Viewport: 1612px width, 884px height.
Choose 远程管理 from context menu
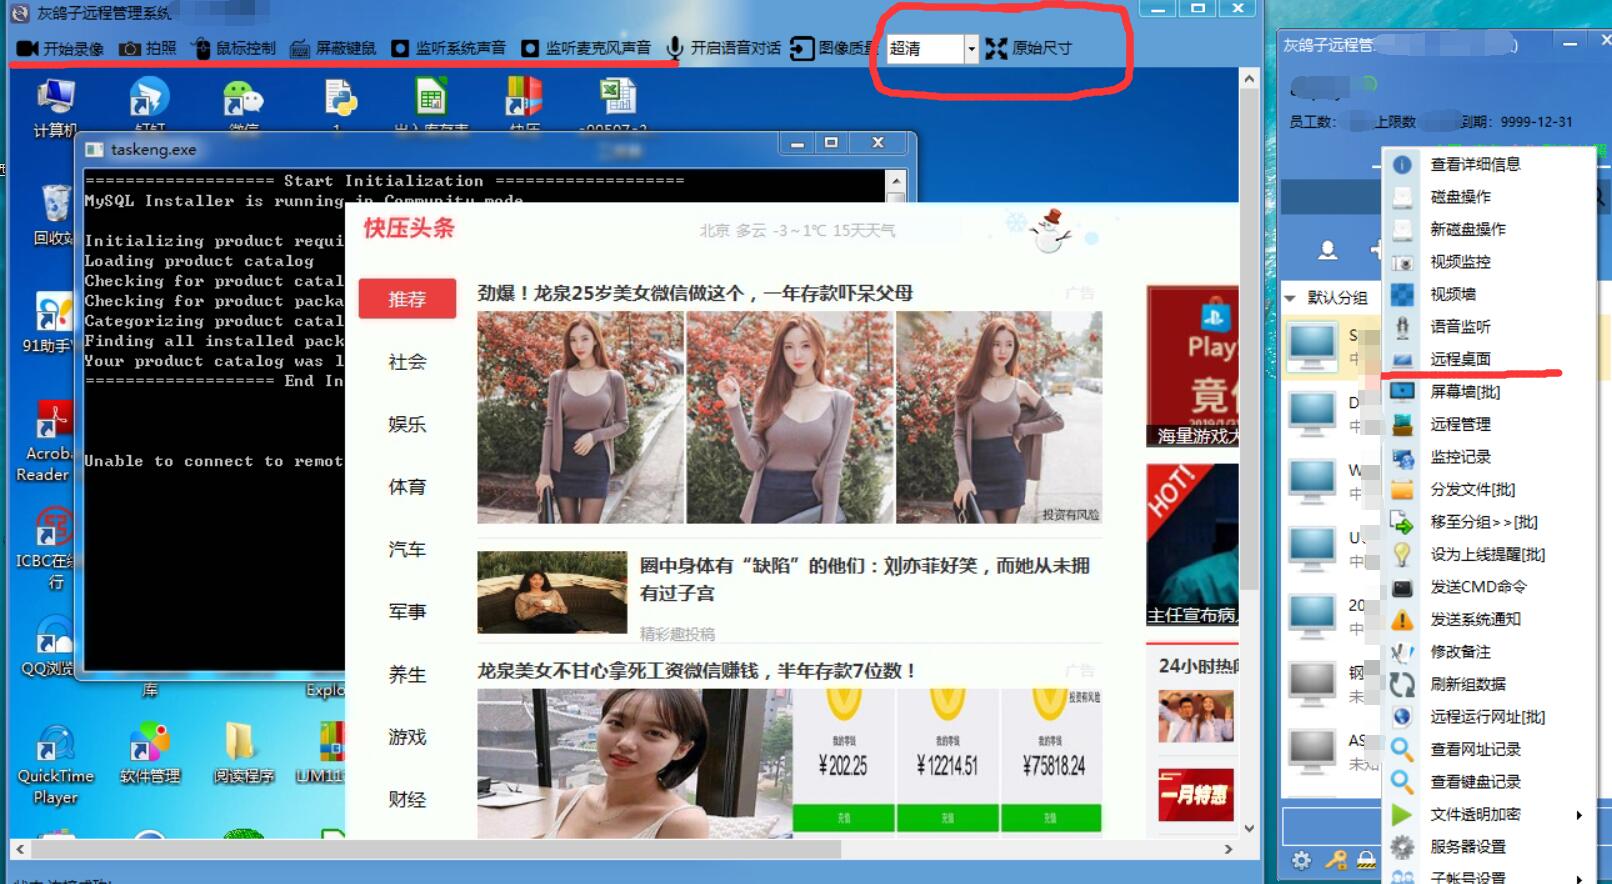[1460, 424]
